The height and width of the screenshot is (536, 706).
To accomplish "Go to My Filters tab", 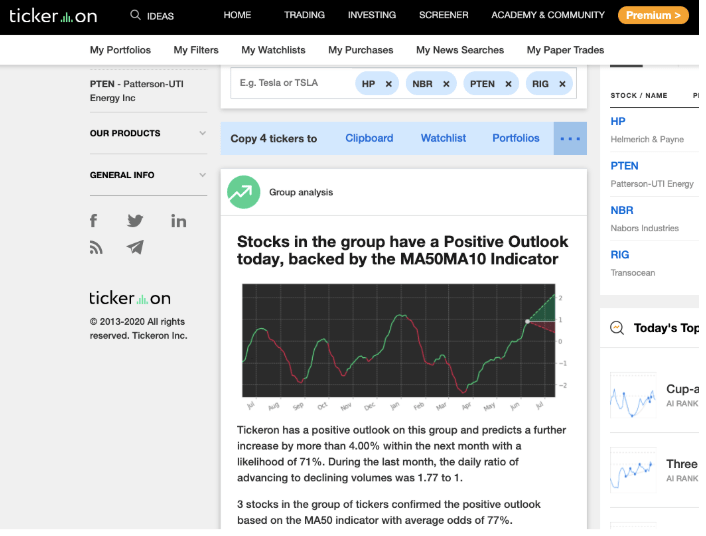I will pyautogui.click(x=196, y=50).
